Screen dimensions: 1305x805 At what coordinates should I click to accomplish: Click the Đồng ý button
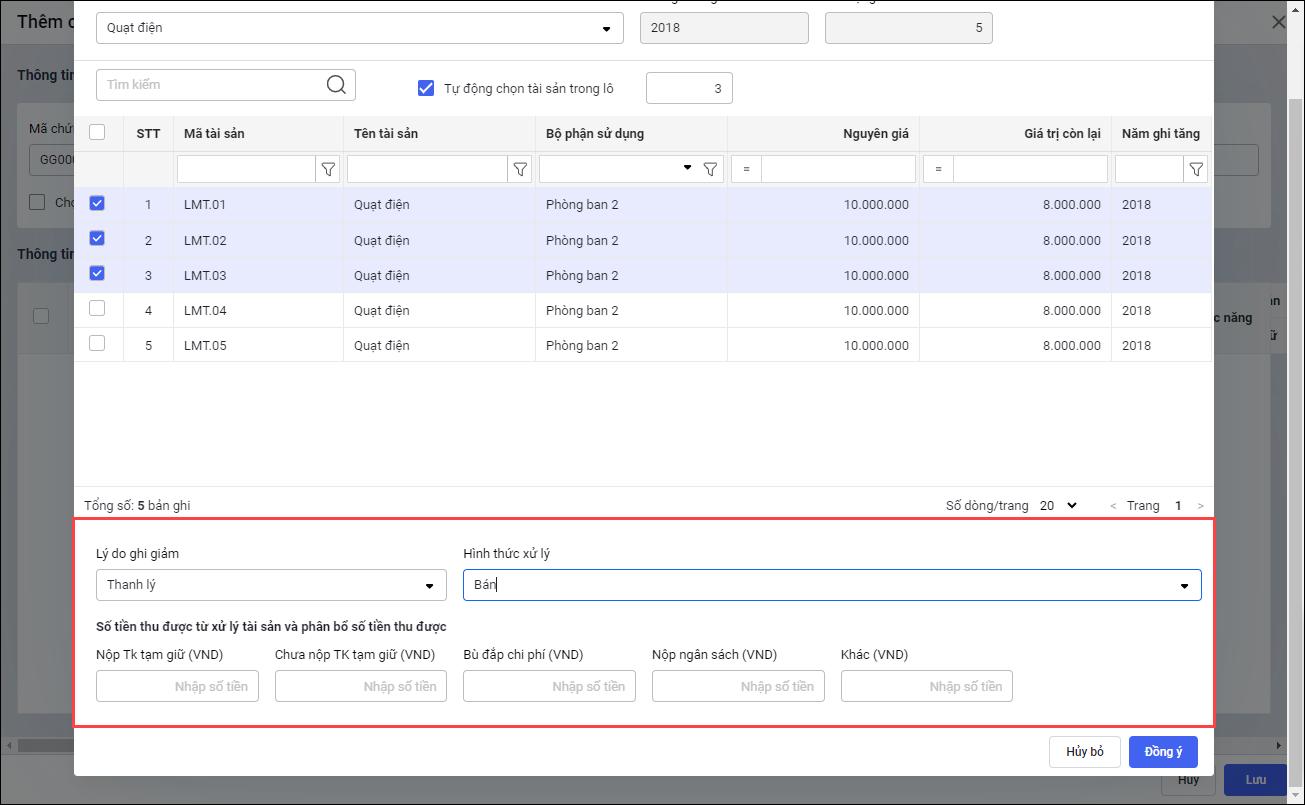pyautogui.click(x=1163, y=752)
